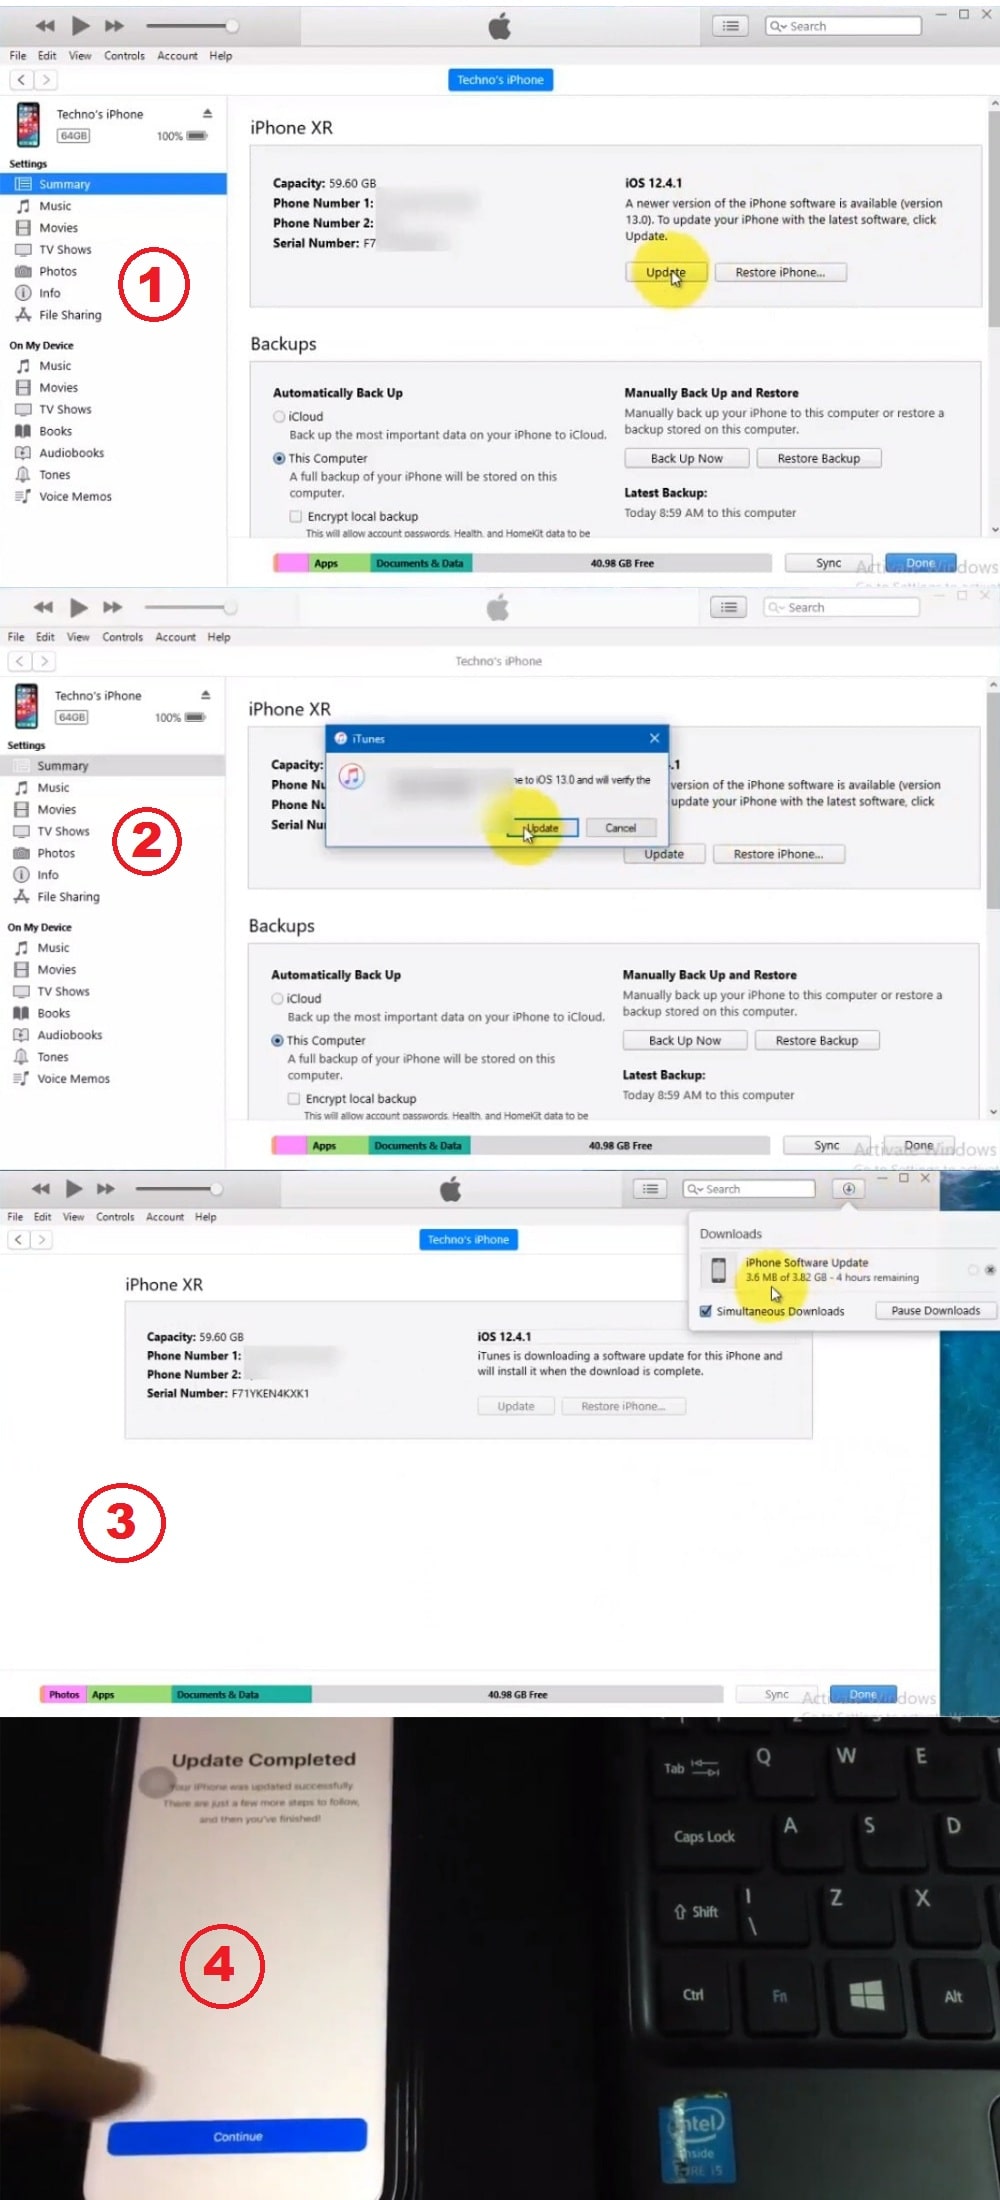Click the Play button in the window with the iTunes dialog

point(79,607)
